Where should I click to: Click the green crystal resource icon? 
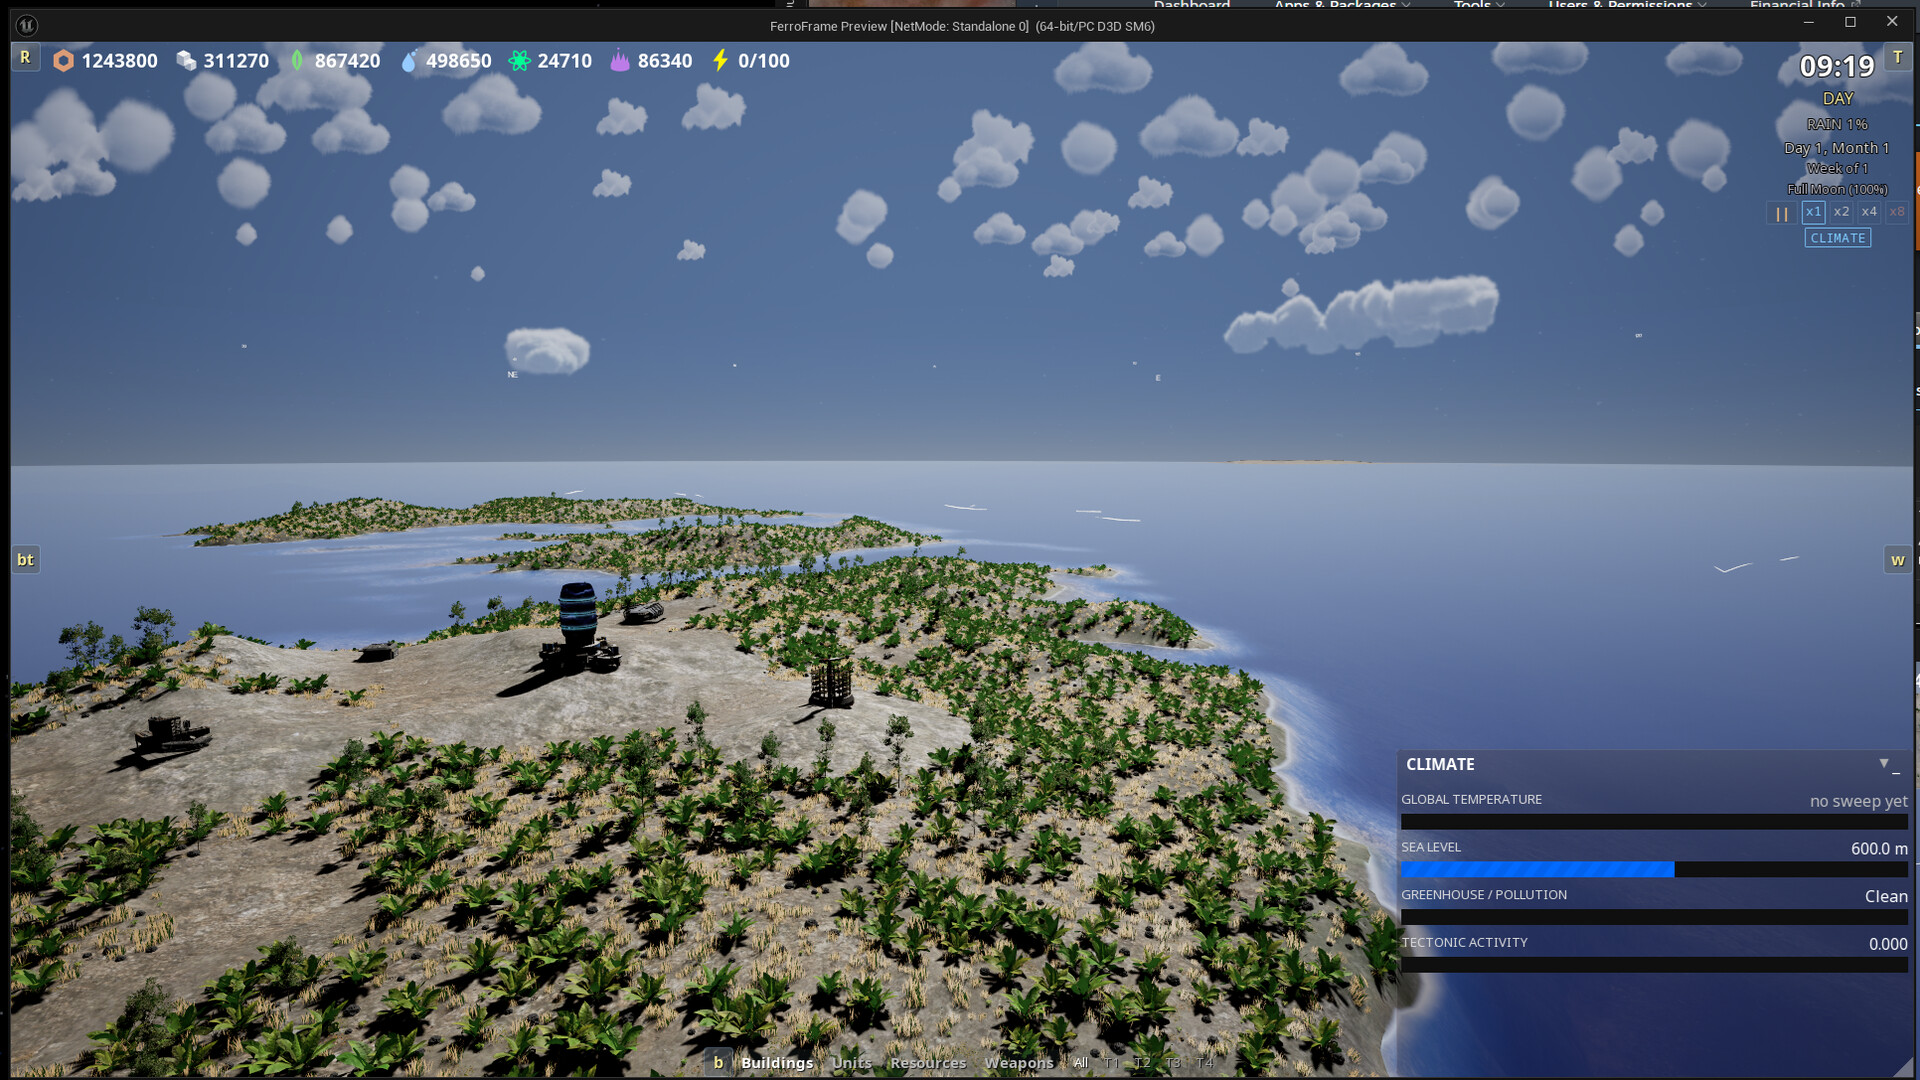coord(297,61)
